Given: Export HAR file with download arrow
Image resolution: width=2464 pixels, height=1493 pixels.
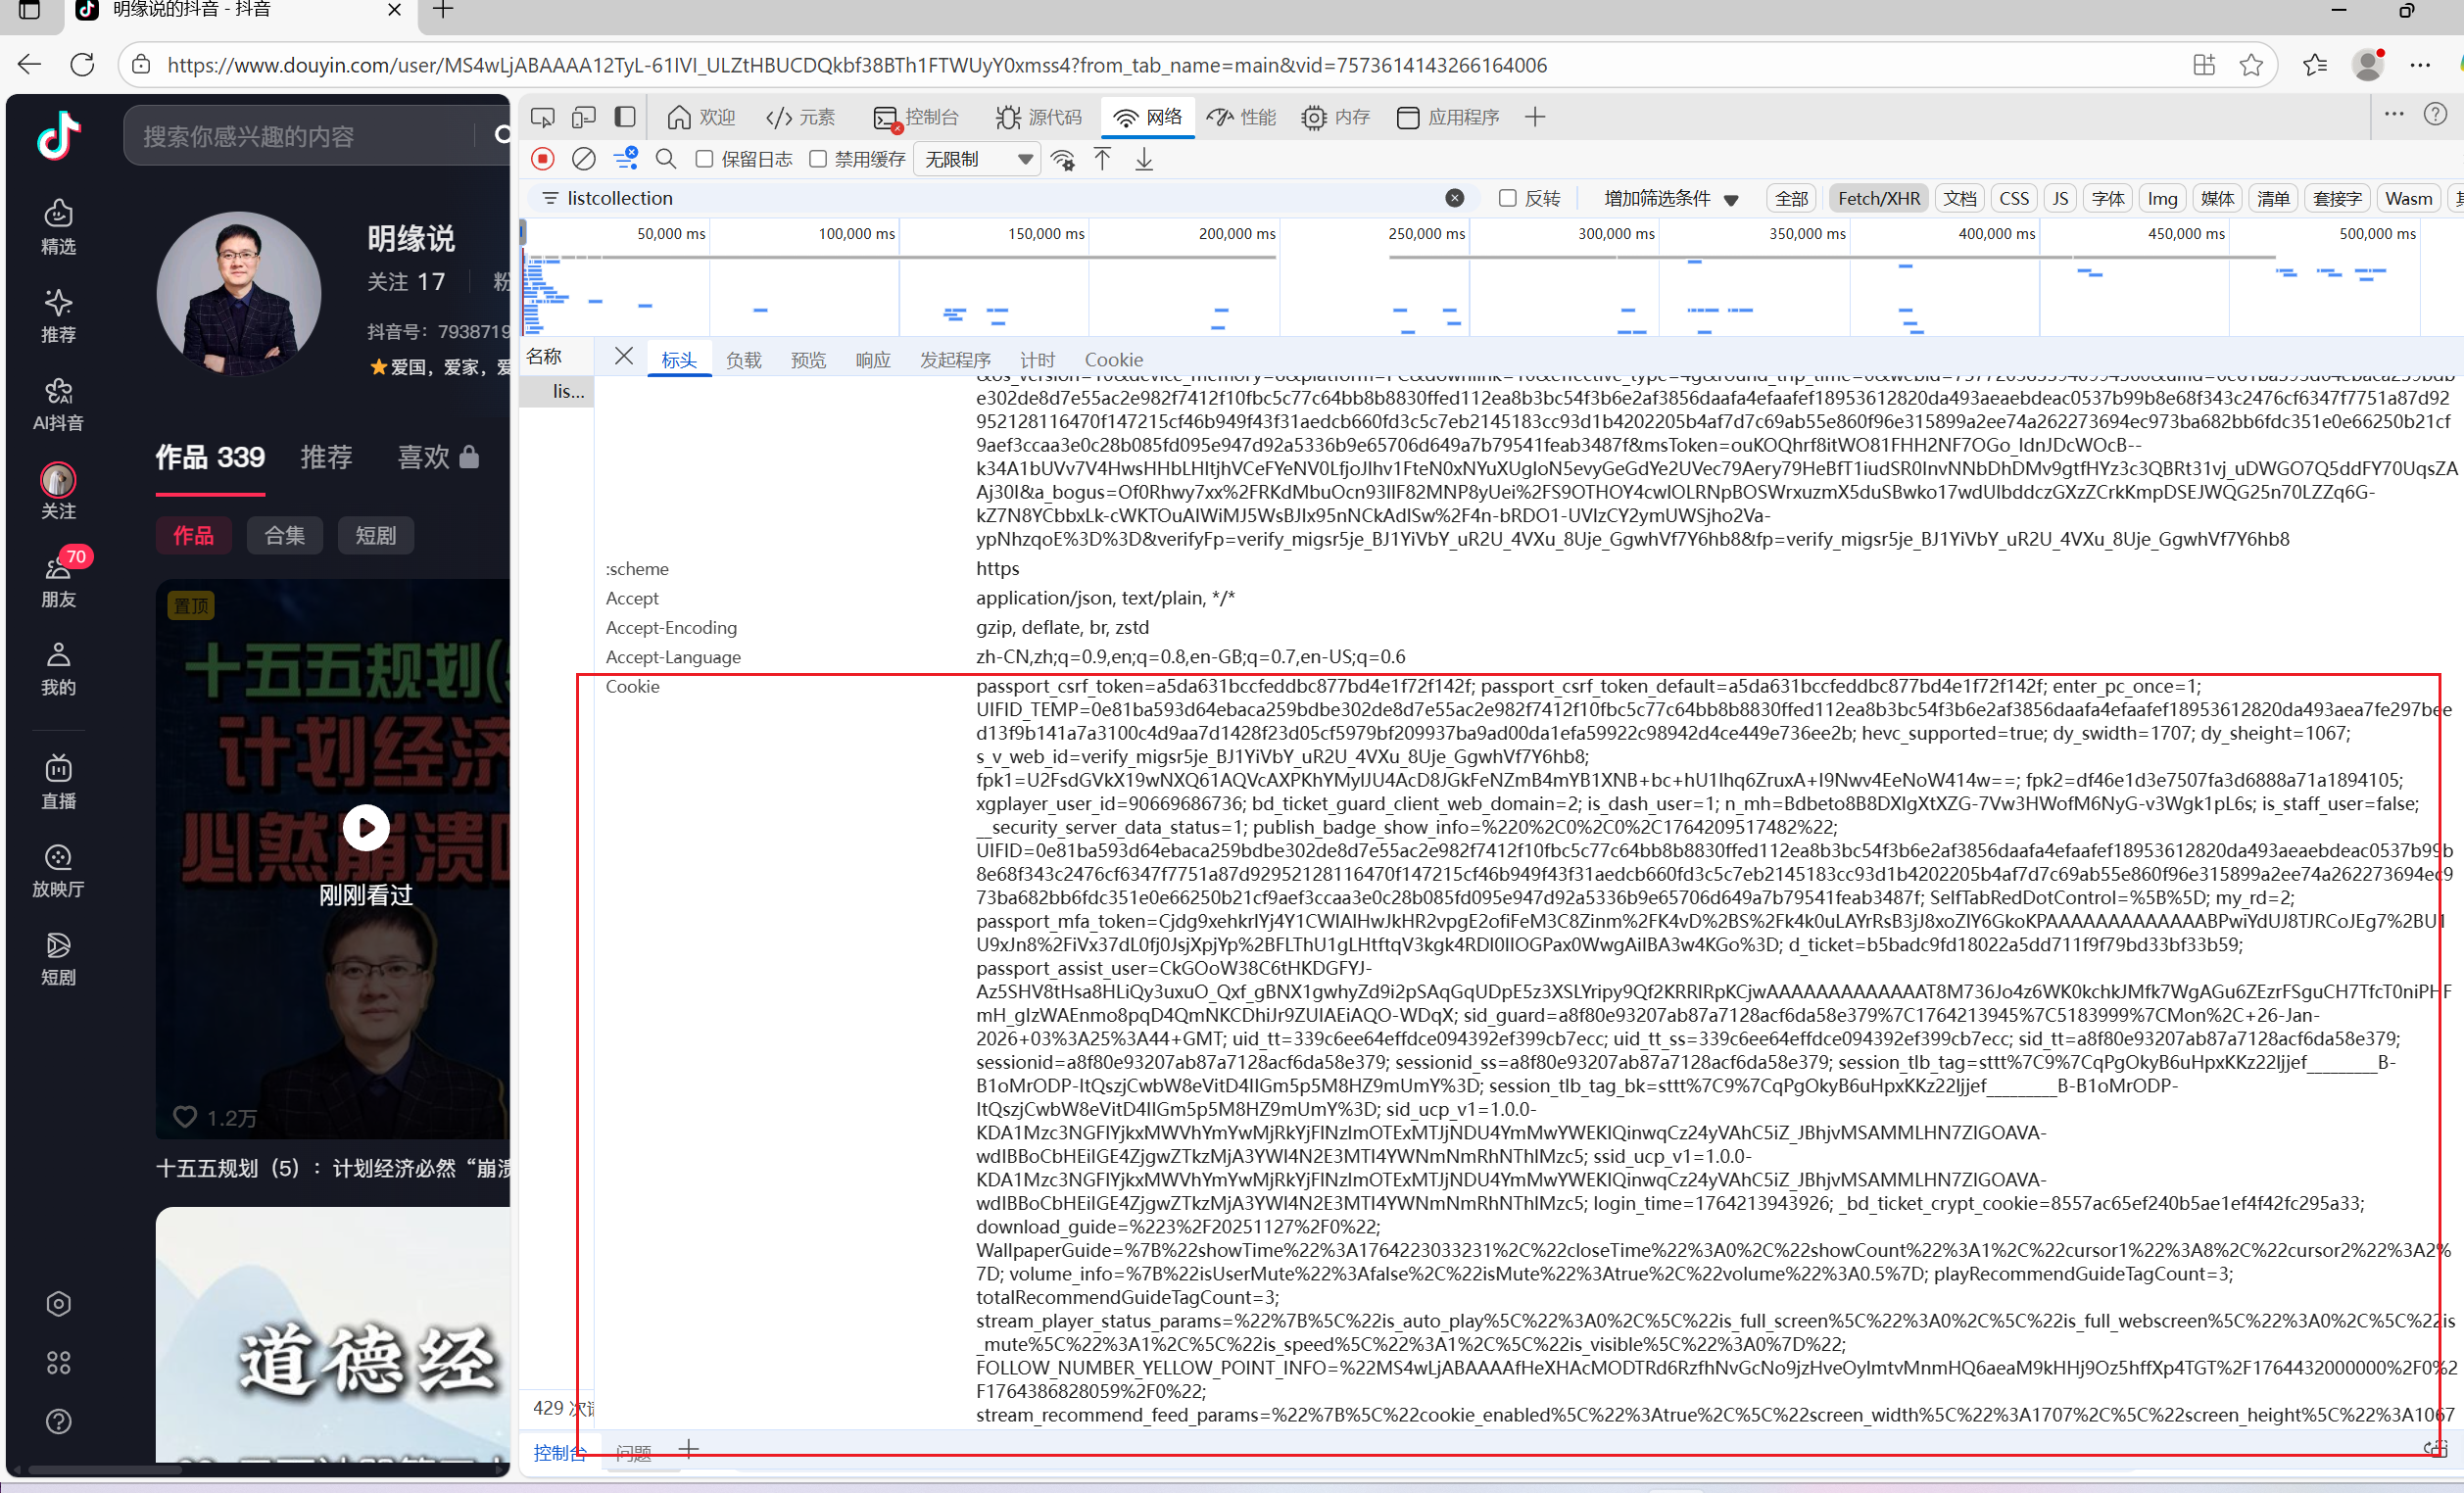Looking at the screenshot, I should [1144, 159].
